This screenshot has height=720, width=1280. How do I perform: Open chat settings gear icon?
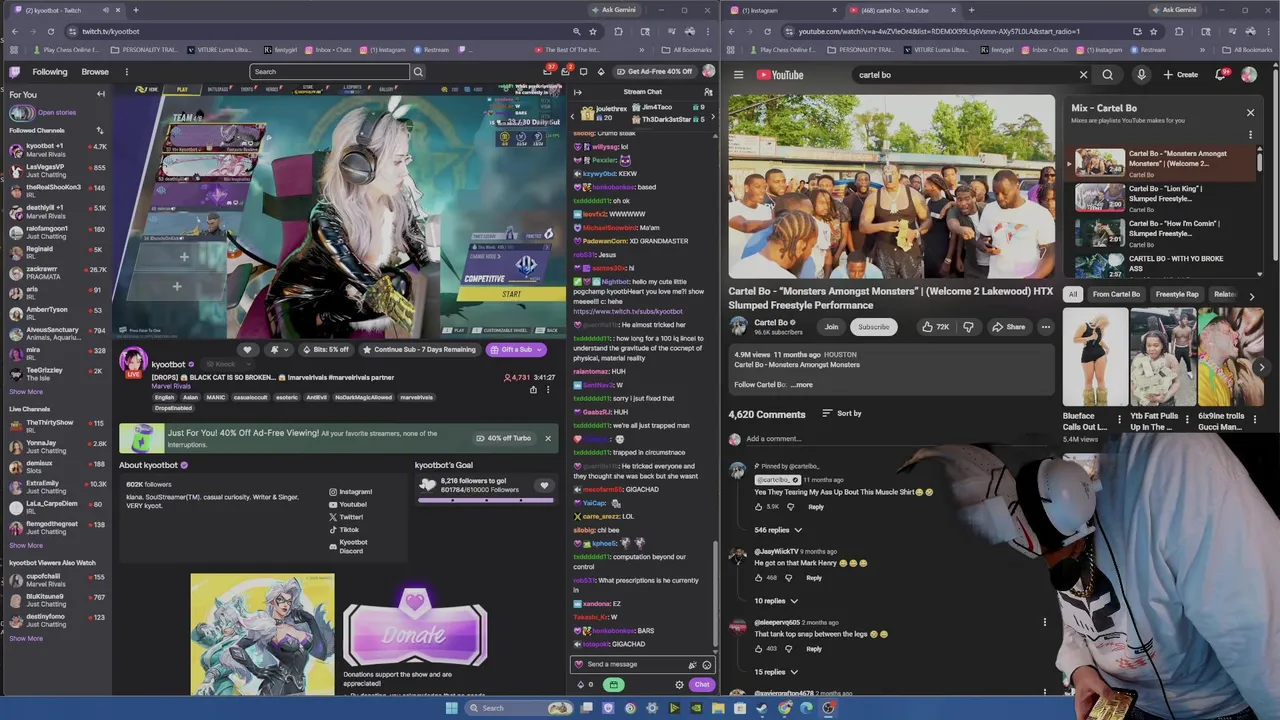pos(679,685)
